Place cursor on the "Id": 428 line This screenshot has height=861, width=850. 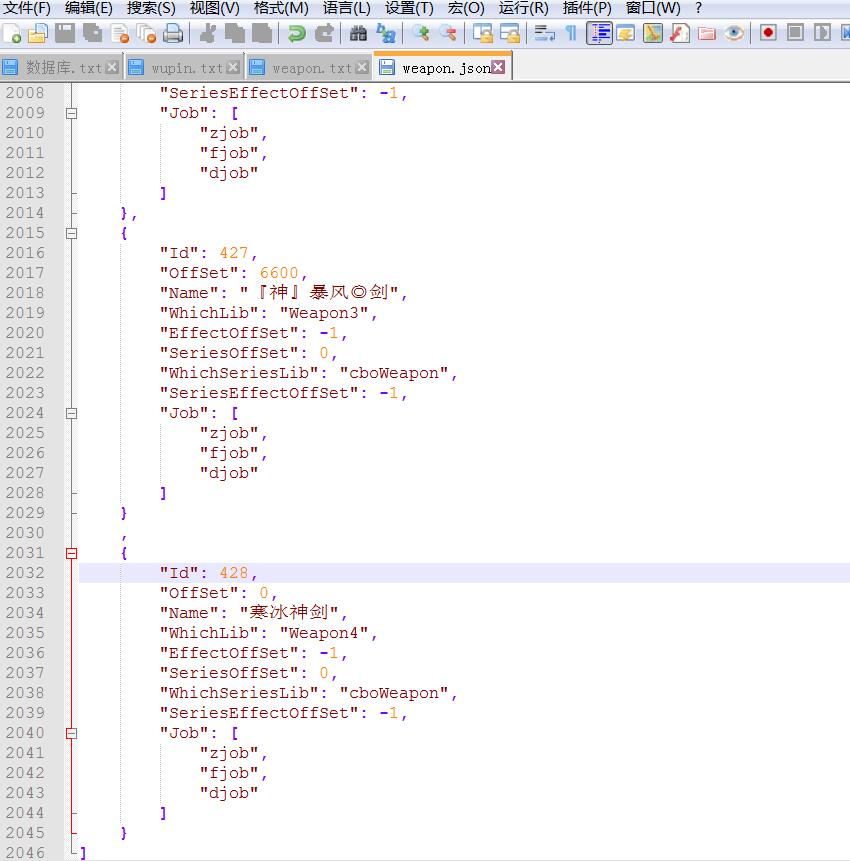(x=465, y=573)
